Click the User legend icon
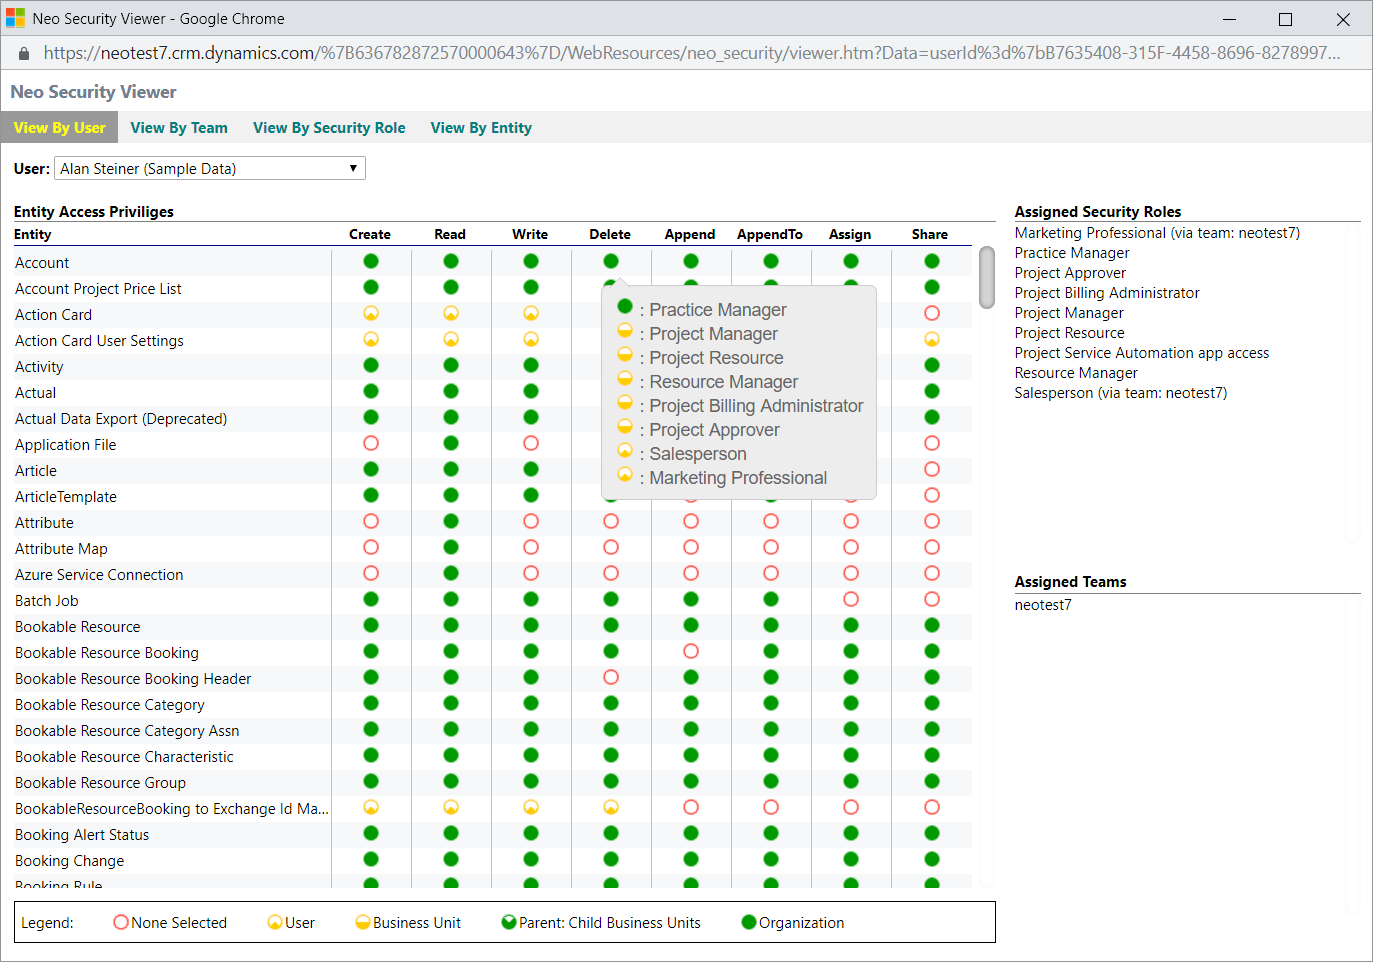This screenshot has height=962, width=1373. [275, 922]
